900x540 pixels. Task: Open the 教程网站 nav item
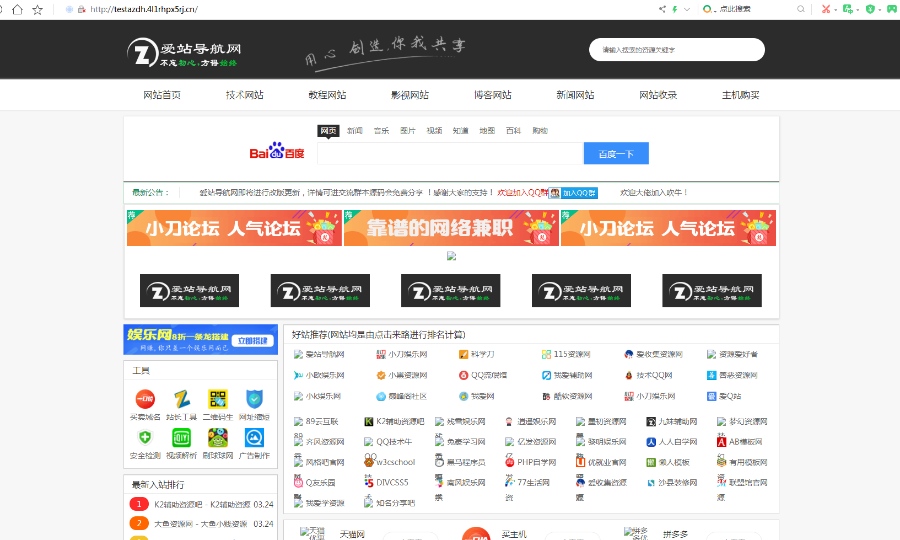pos(327,95)
